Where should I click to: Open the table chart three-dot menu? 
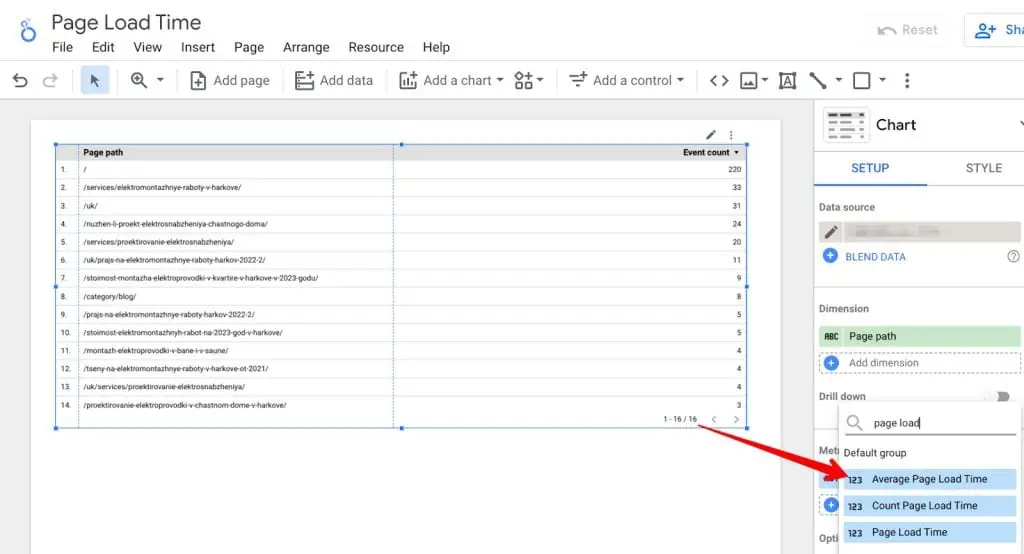731,135
